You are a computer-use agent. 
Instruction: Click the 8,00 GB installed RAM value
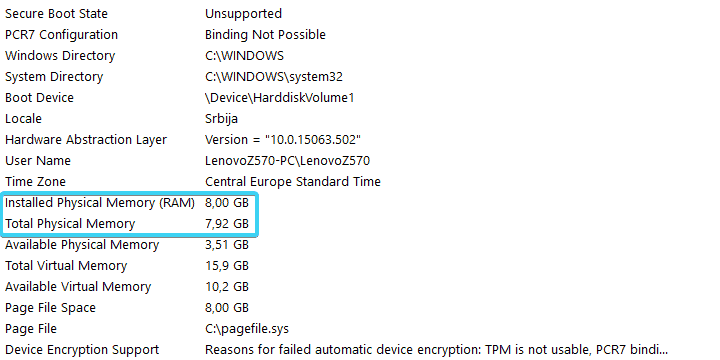(227, 203)
